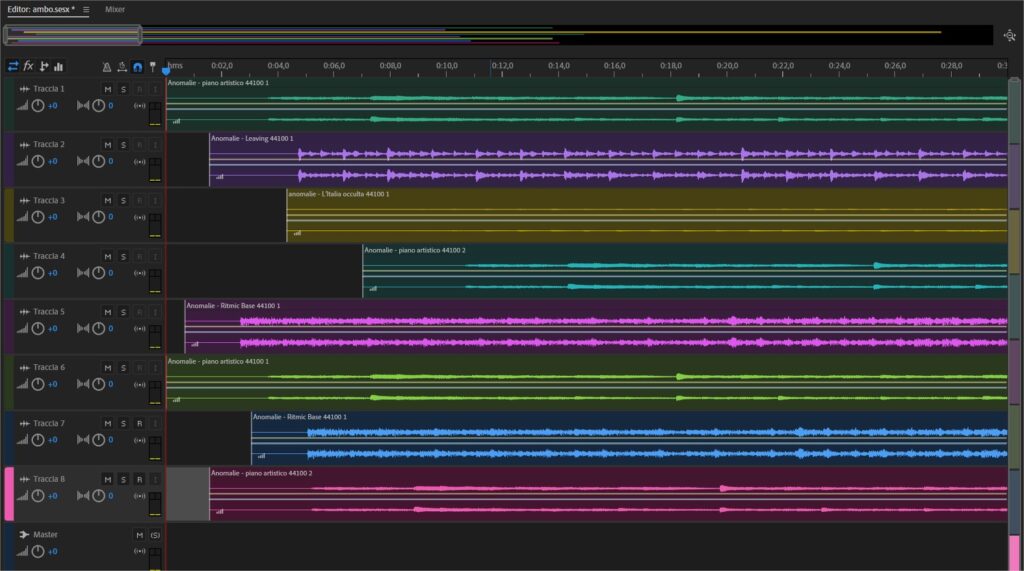The image size is (1024, 571).
Task: Show the EQ track controls
Action: tap(59, 66)
